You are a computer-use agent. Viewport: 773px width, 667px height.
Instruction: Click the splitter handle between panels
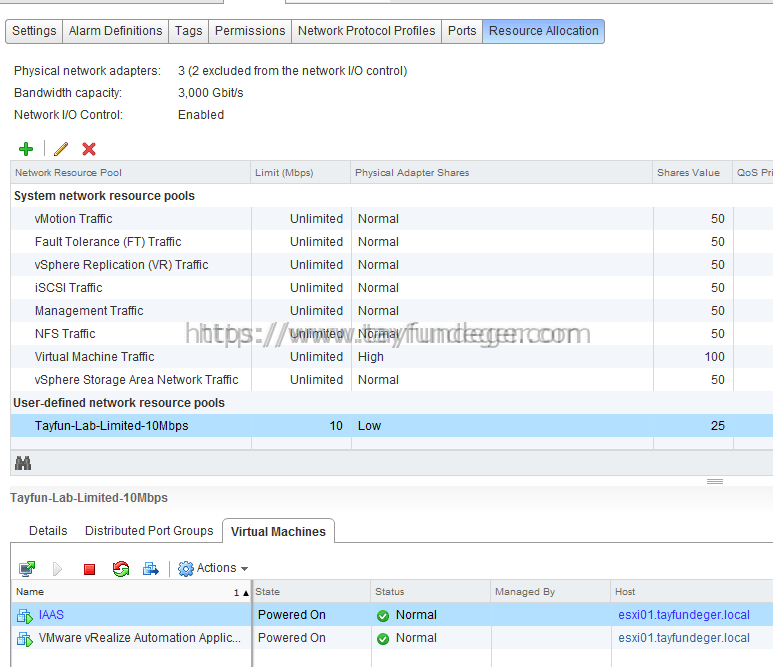pyautogui.click(x=715, y=481)
